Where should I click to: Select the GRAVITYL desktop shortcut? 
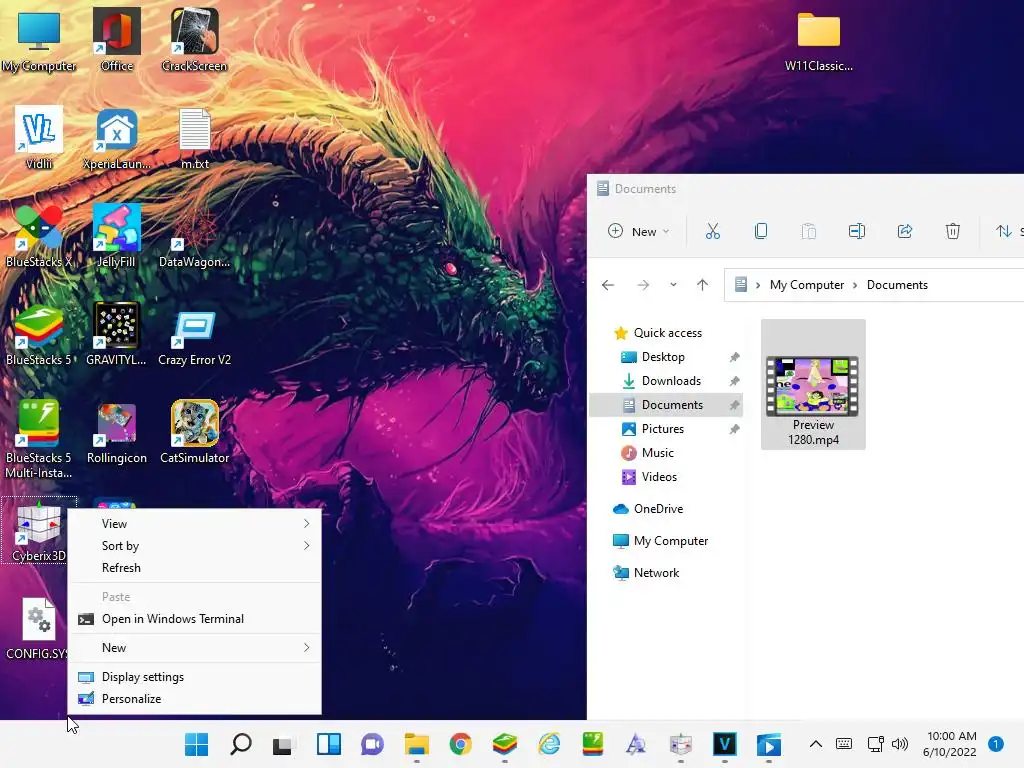[x=117, y=334]
